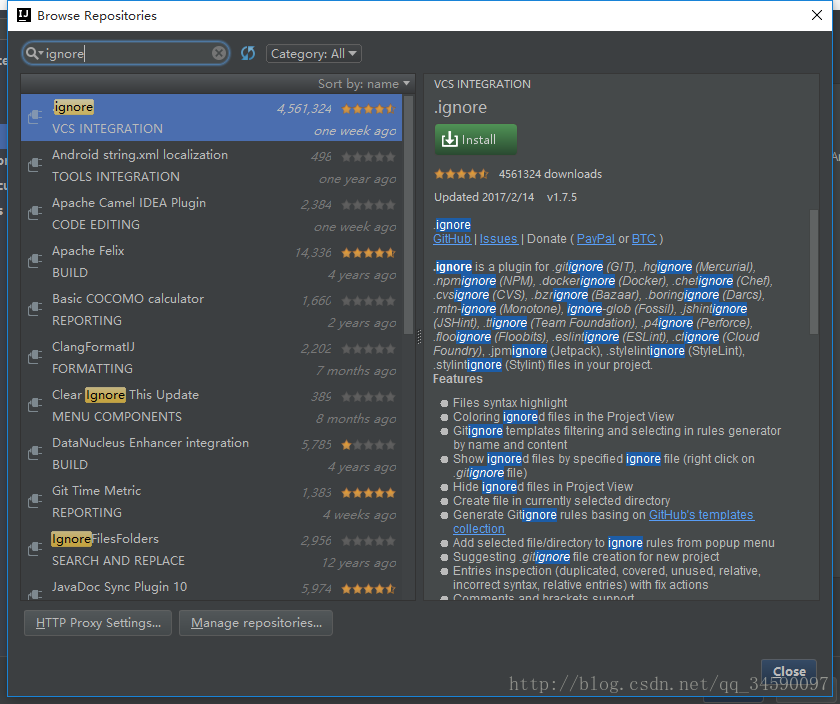Click plugin icon beside Git Time Metric
The height and width of the screenshot is (704, 840).
point(35,500)
